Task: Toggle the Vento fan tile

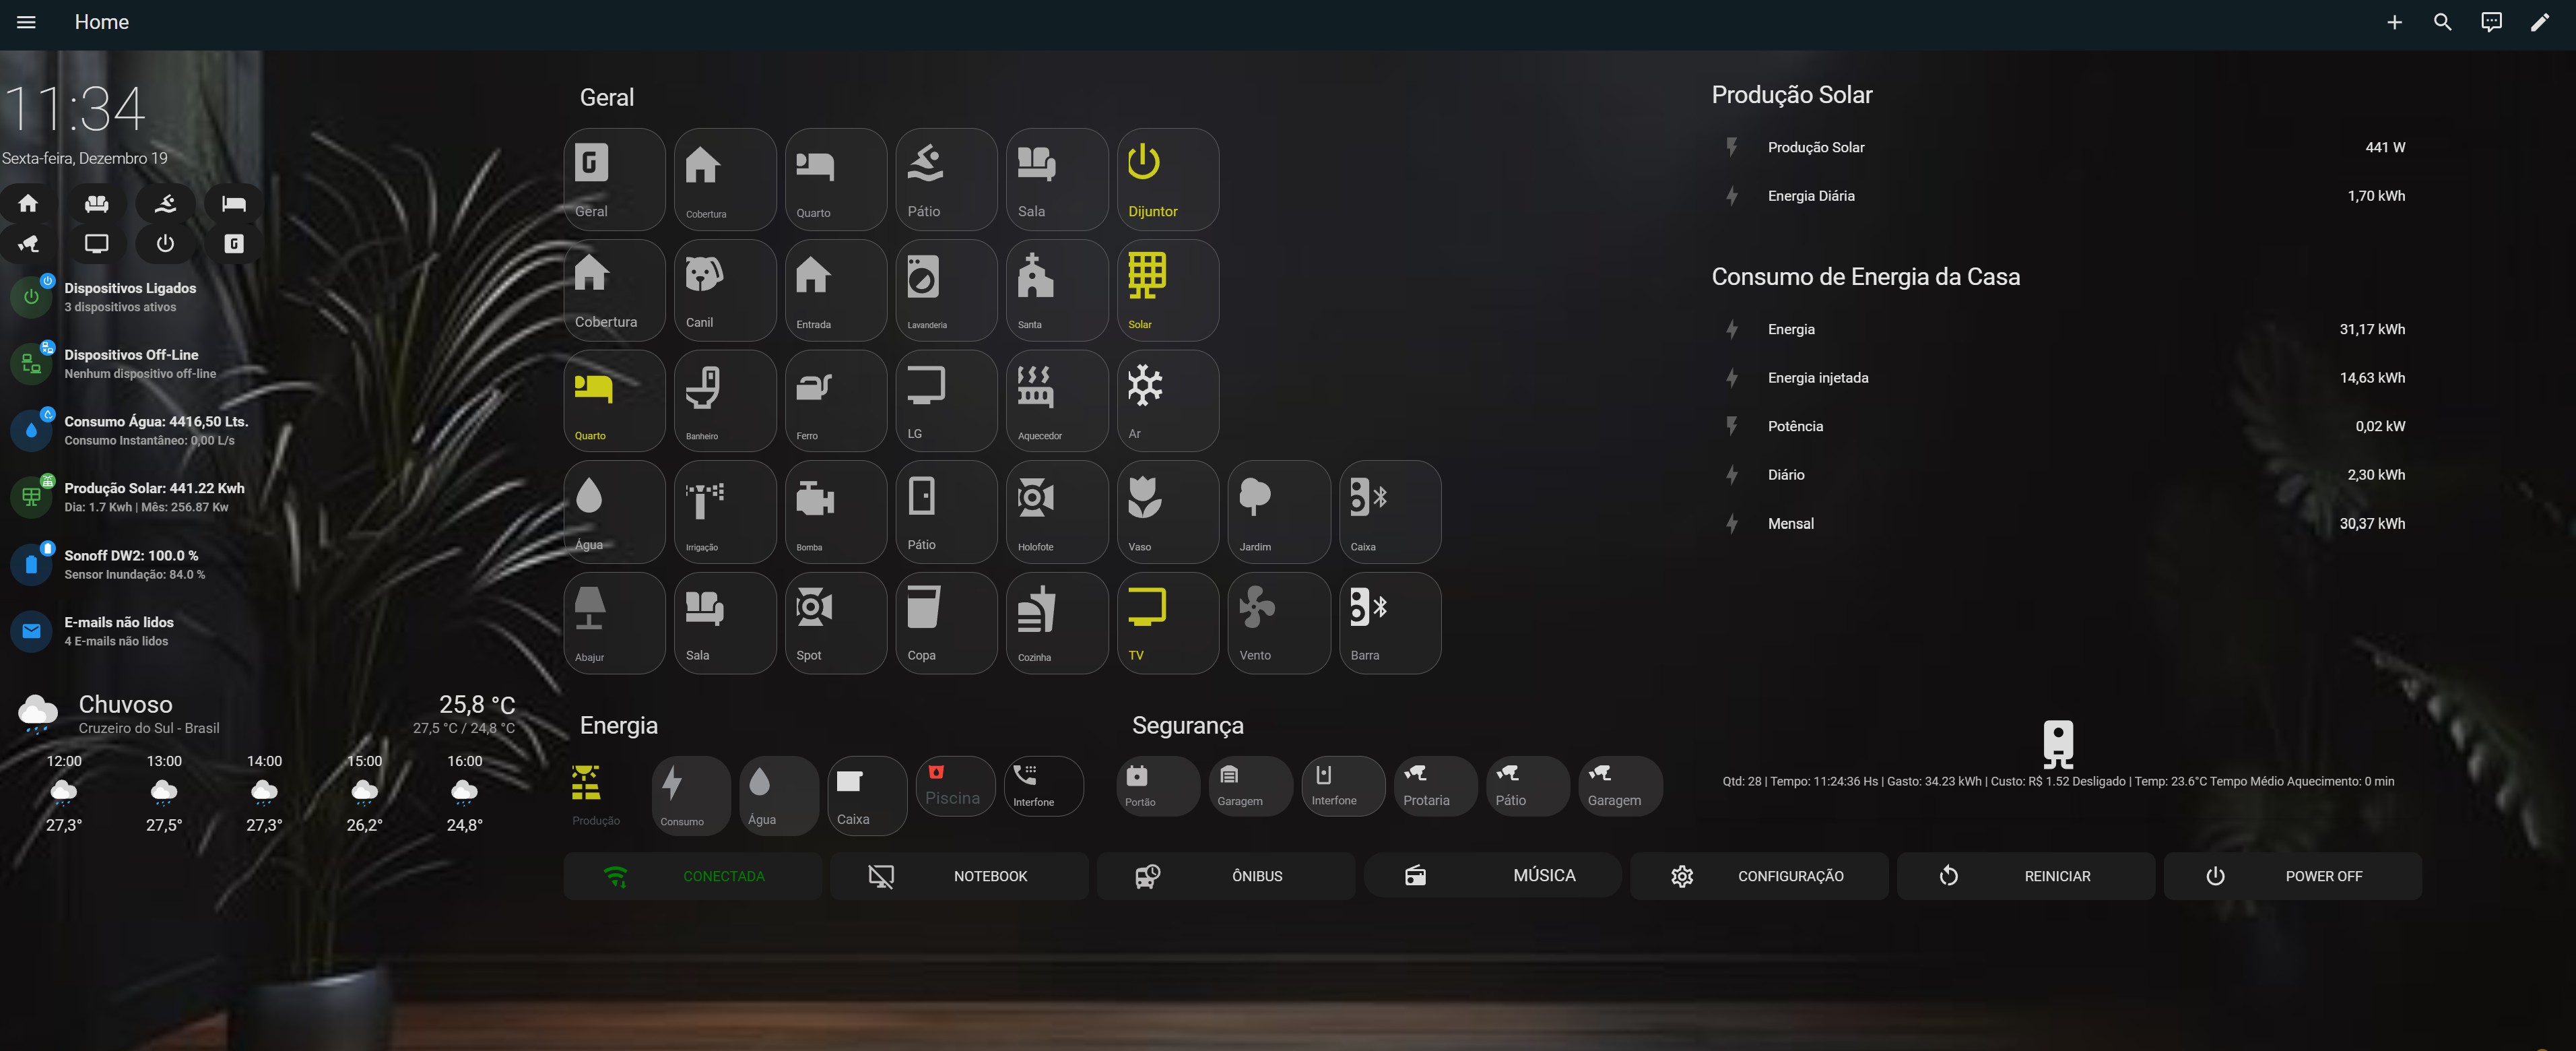Action: pos(1278,623)
